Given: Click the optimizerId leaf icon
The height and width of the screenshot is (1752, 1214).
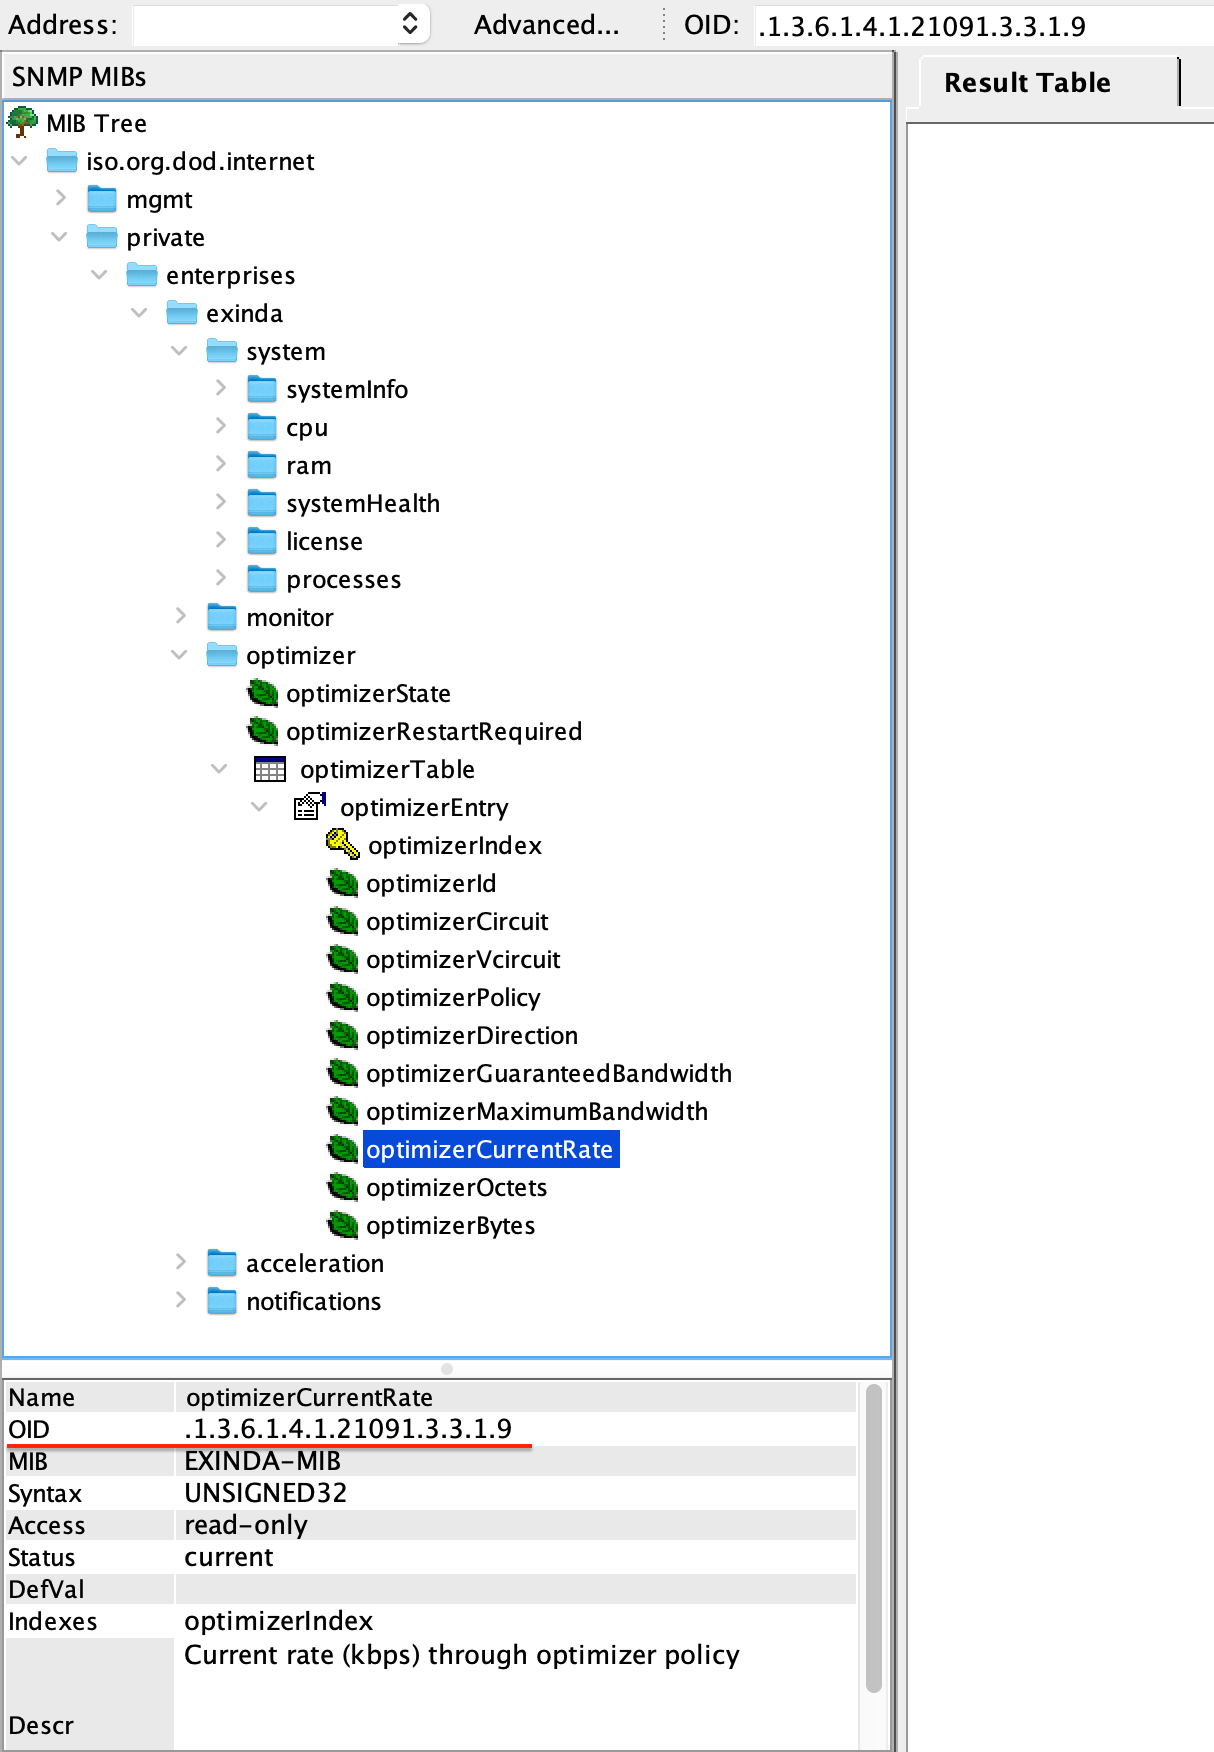Looking at the screenshot, I should [x=343, y=883].
